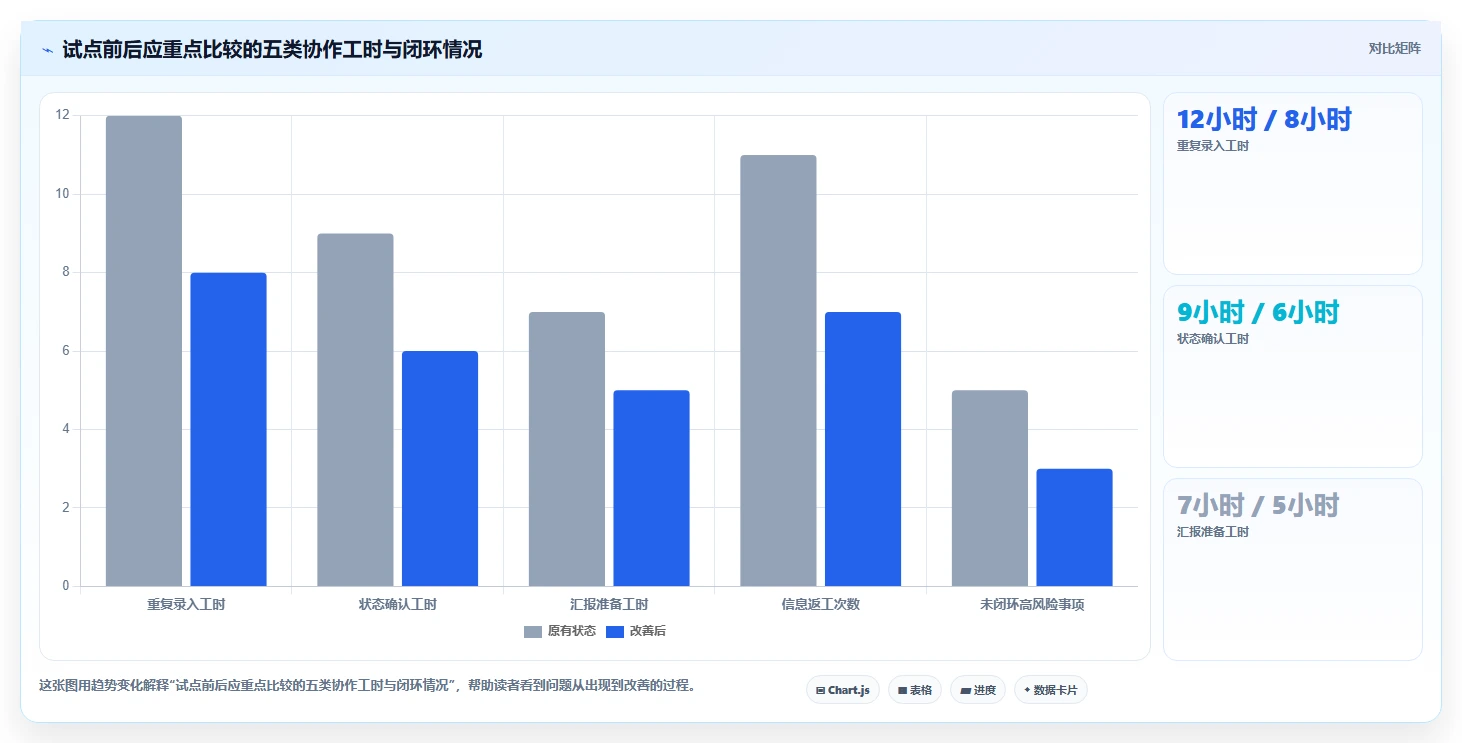Click the 汇报准备工时 x-axis label
The image size is (1462, 743).
pyautogui.click(x=609, y=604)
